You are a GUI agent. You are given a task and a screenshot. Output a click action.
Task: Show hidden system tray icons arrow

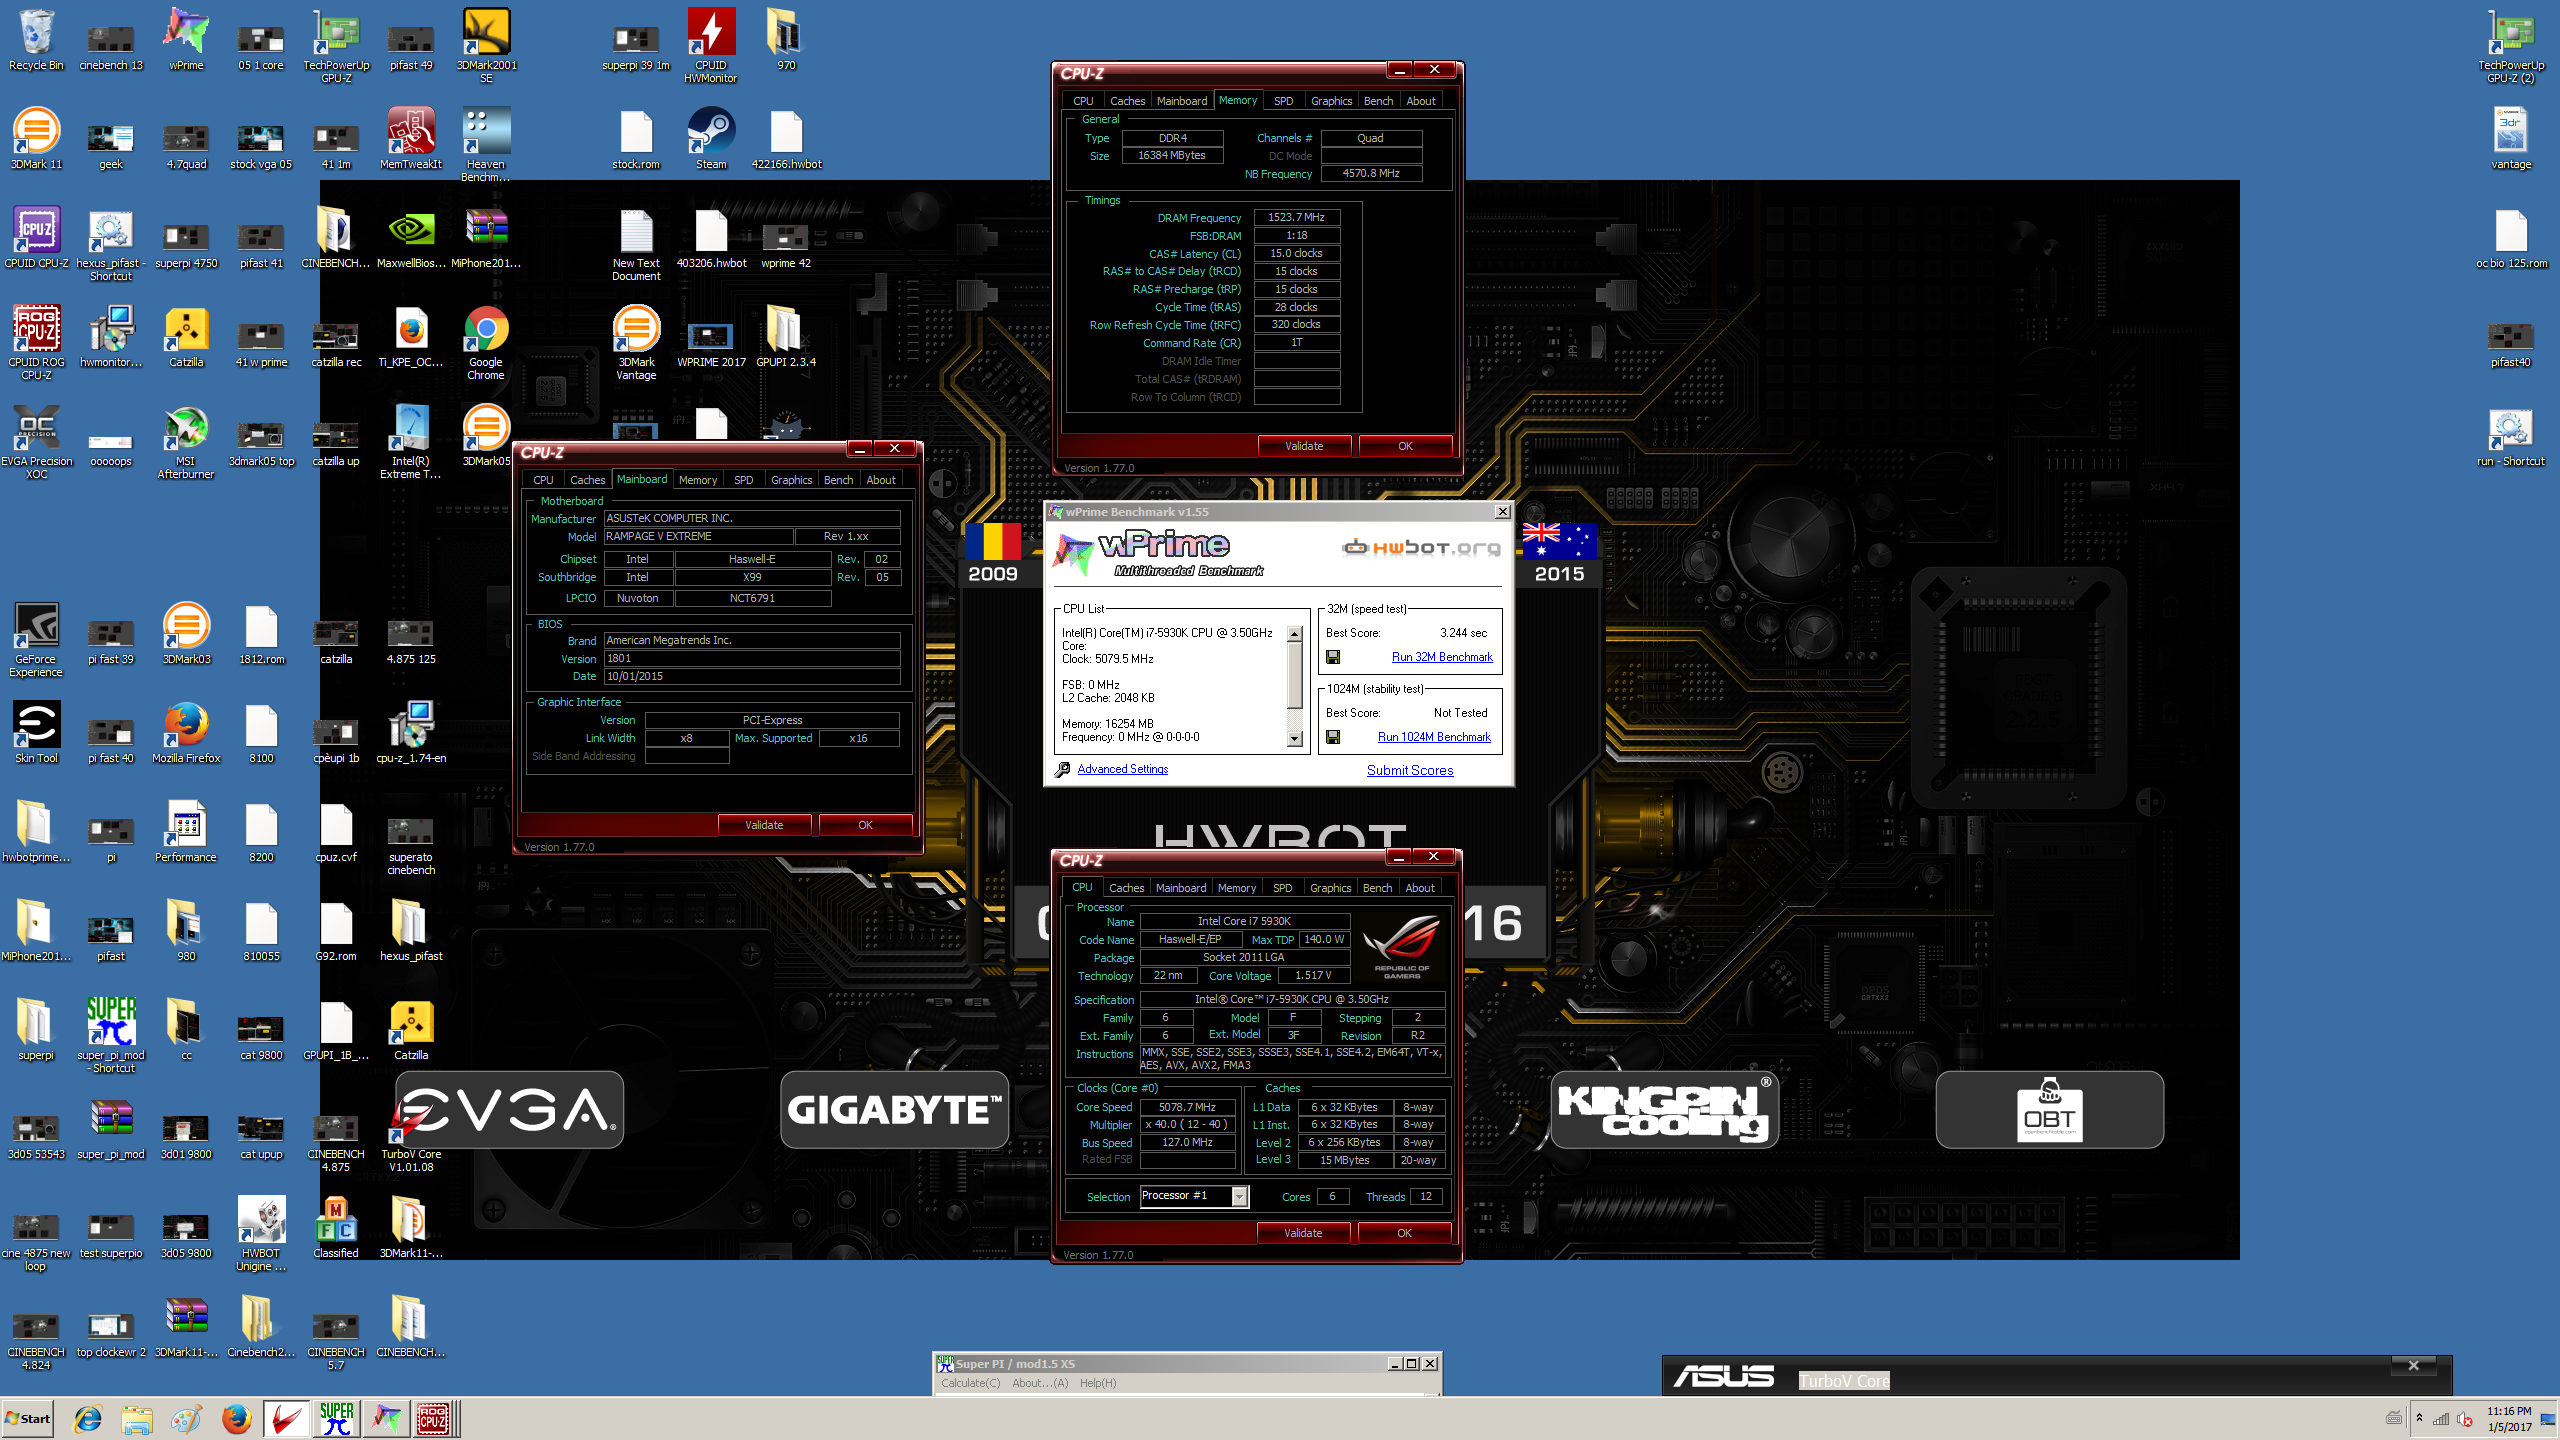pos(2419,1418)
